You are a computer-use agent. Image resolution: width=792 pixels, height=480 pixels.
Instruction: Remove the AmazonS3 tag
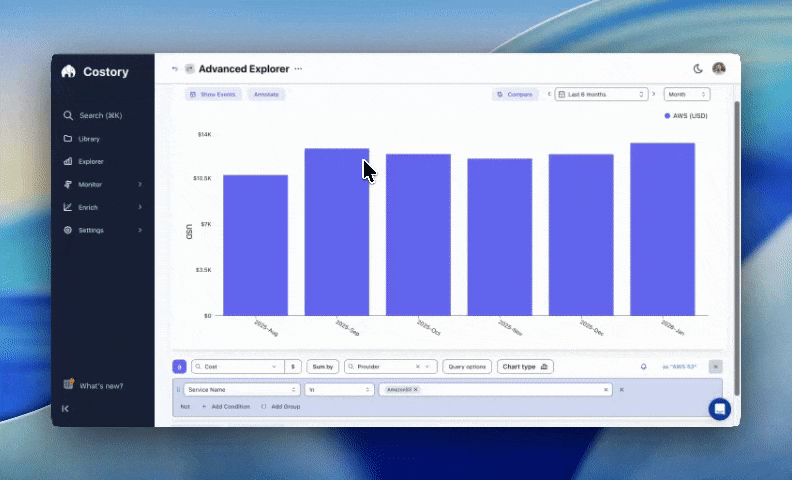pos(416,390)
